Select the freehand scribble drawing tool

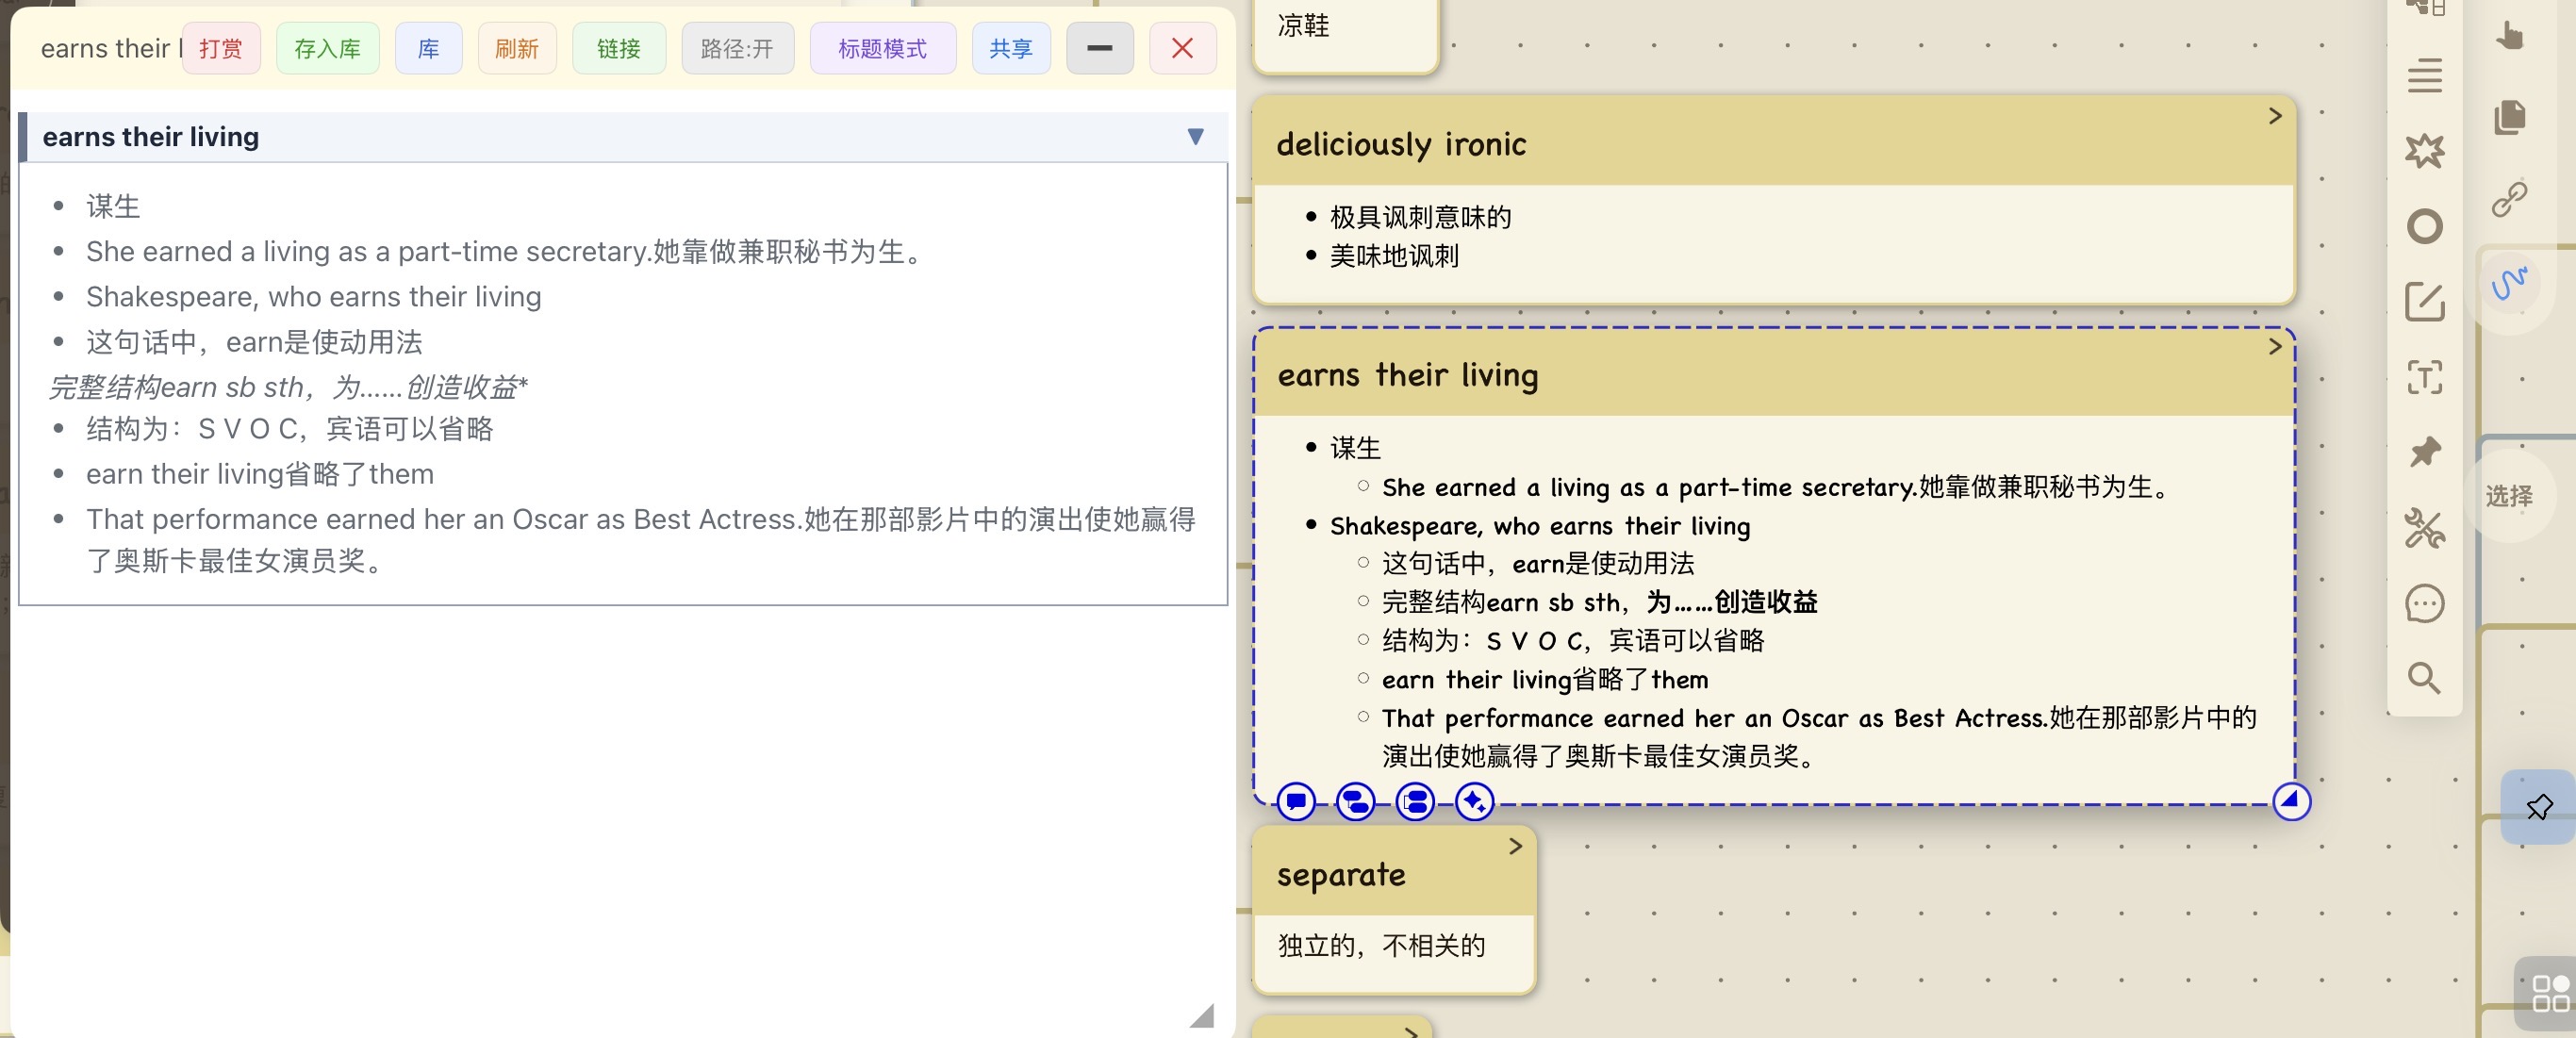point(2509,284)
